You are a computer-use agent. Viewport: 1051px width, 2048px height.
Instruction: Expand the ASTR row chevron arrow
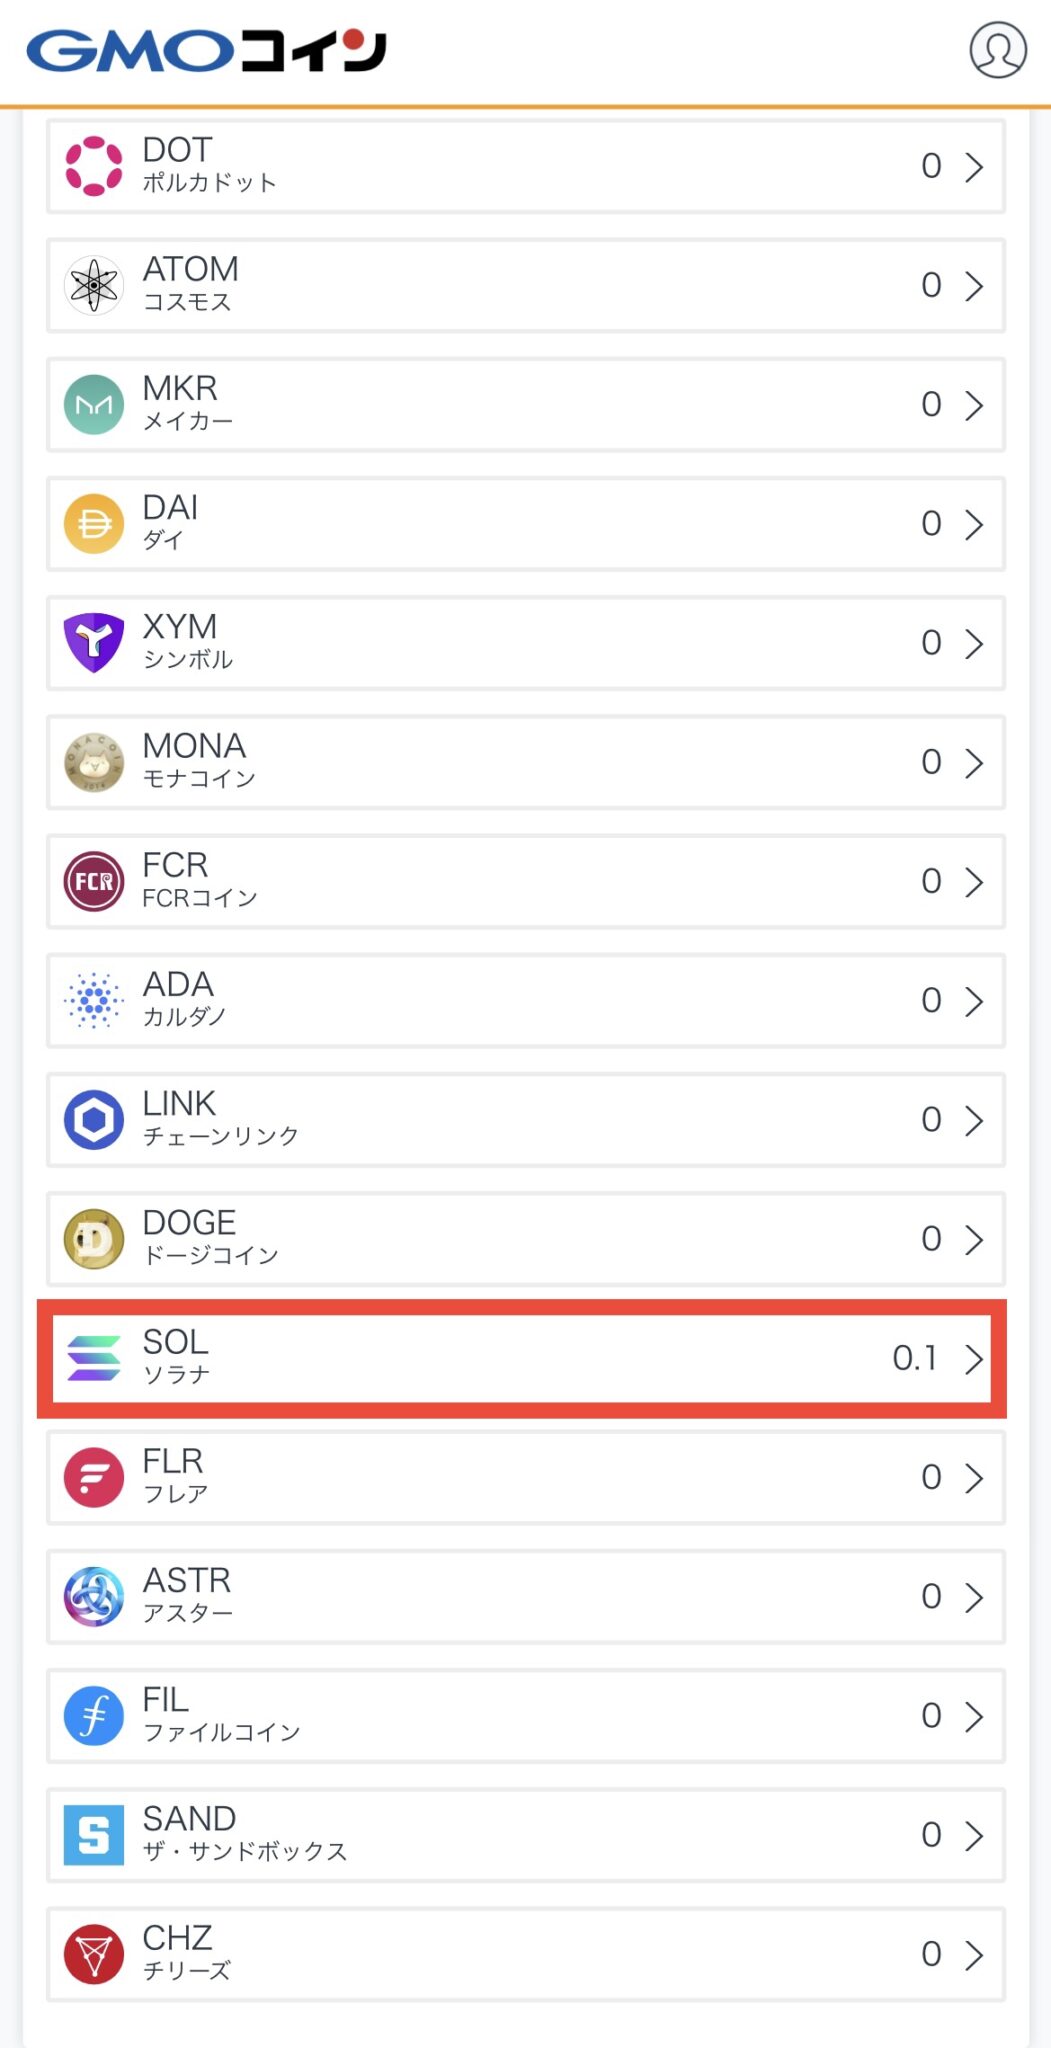point(974,1597)
